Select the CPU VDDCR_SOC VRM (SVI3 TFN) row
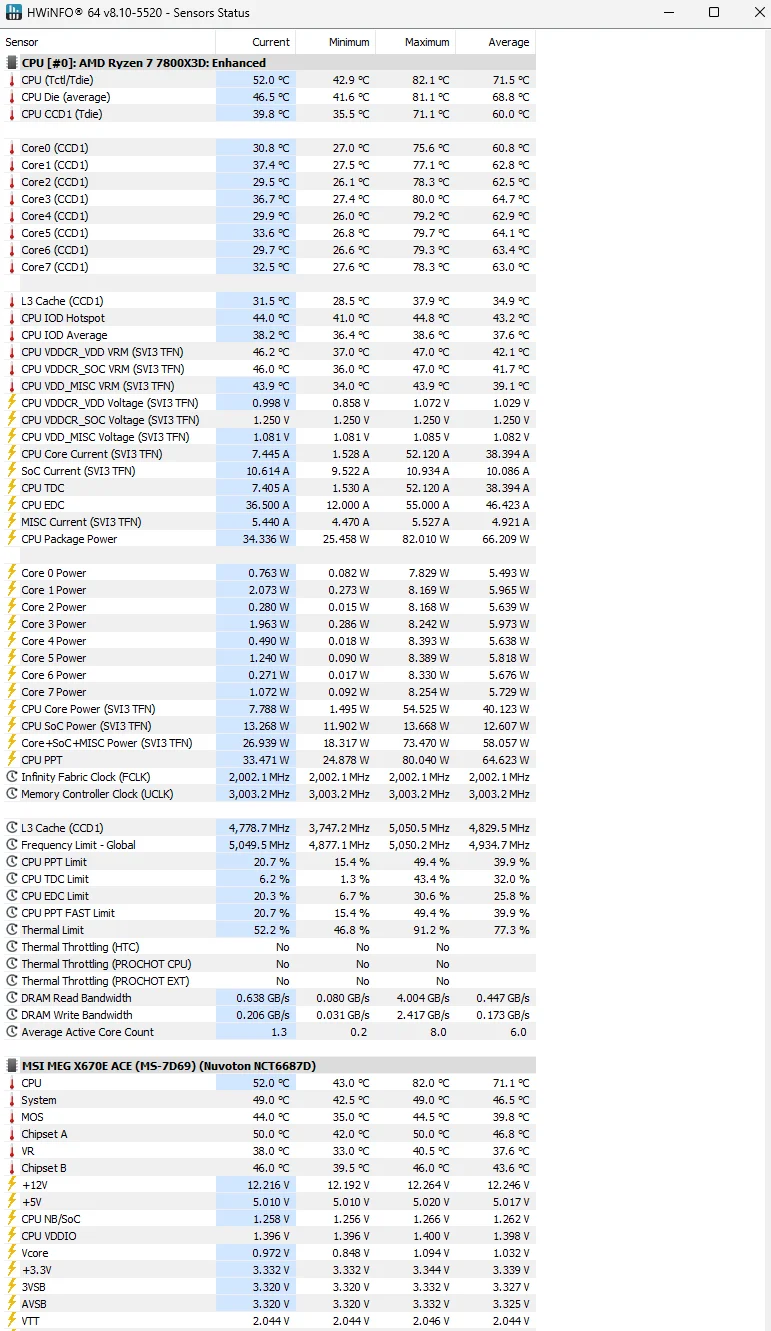 tap(268, 369)
